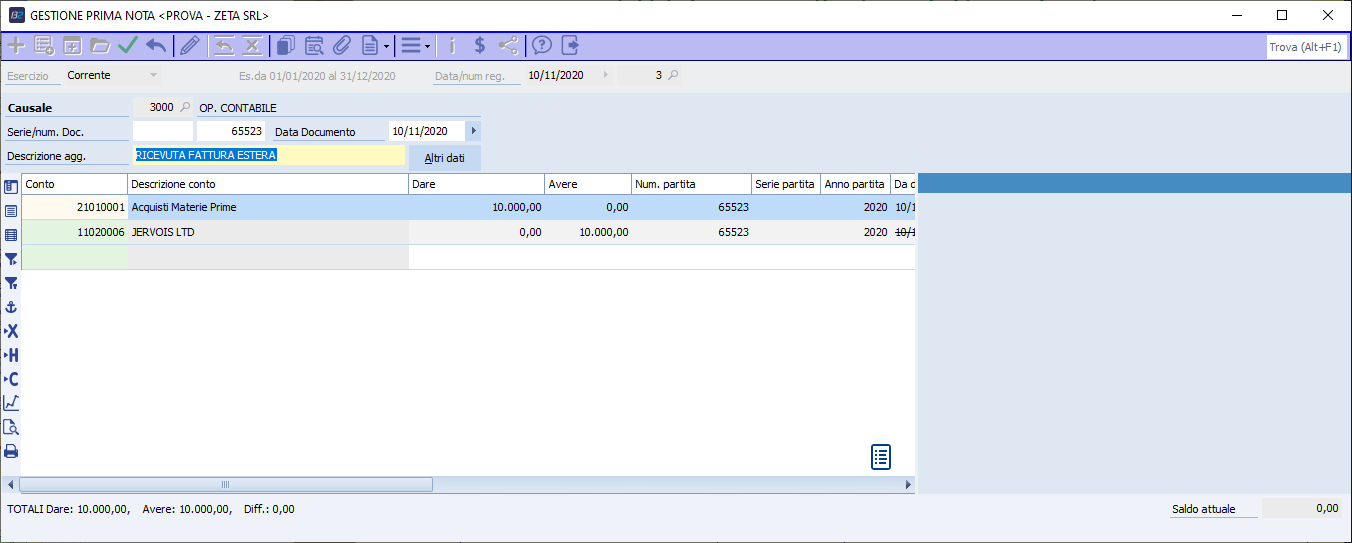Click the Altri dati button
This screenshot has height=543, width=1352.
[444, 158]
